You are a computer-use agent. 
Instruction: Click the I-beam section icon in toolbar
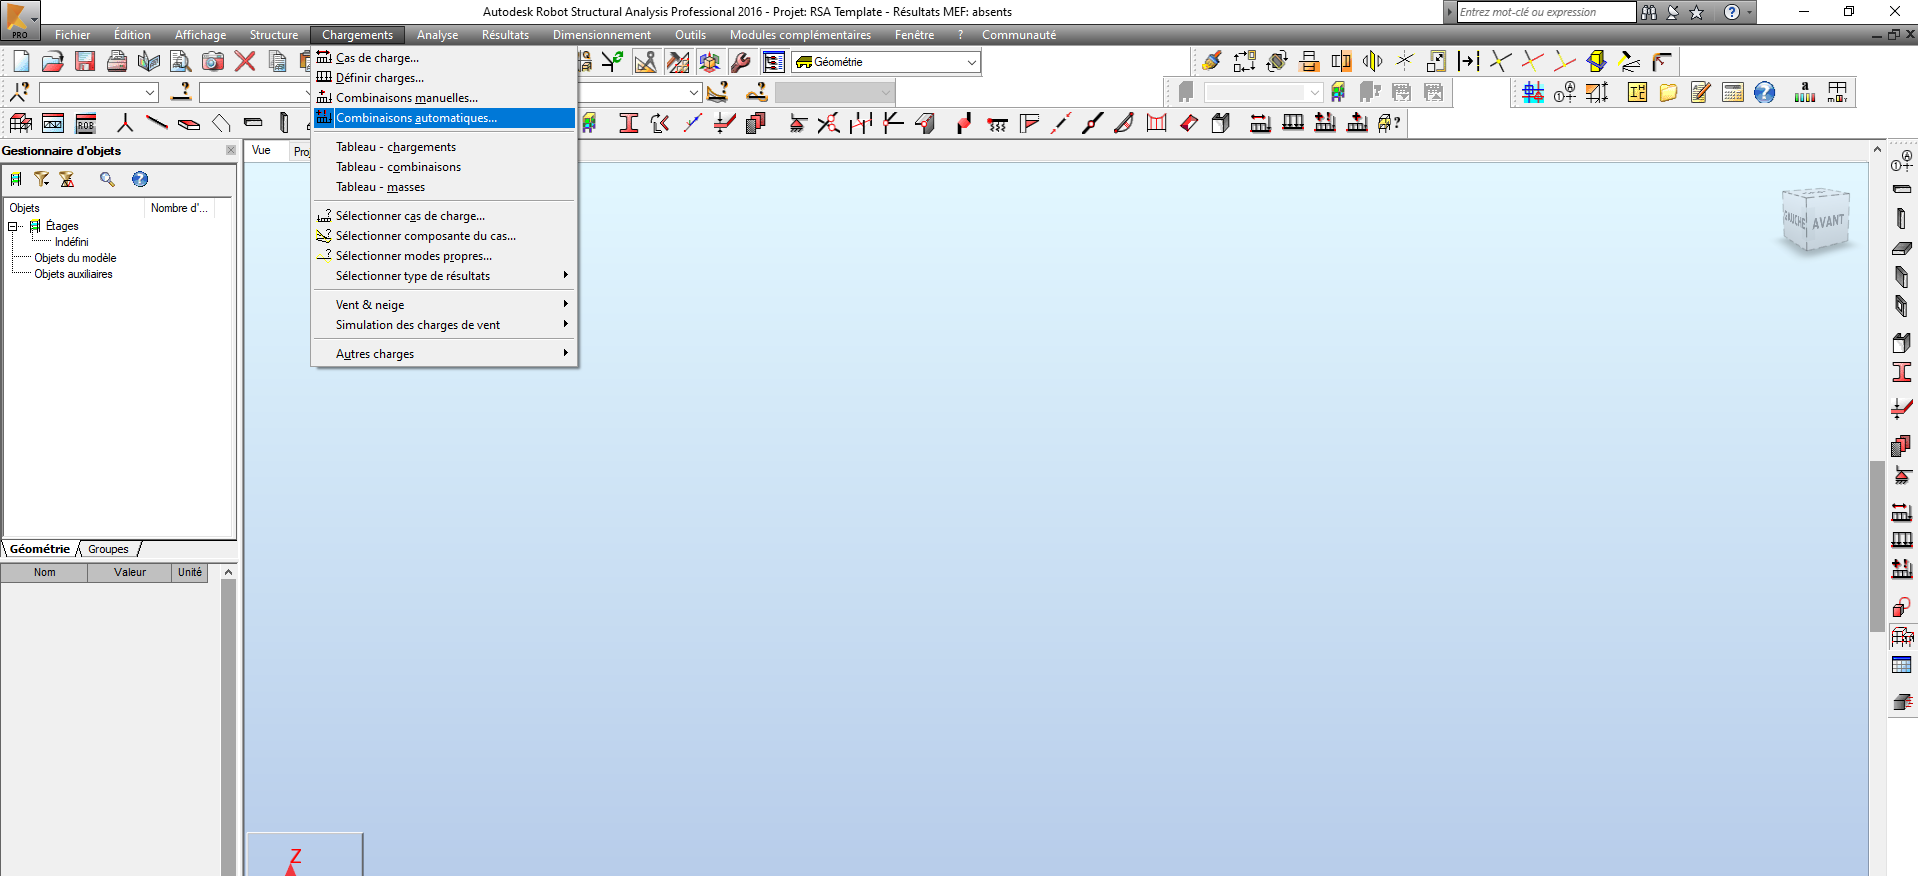click(629, 124)
